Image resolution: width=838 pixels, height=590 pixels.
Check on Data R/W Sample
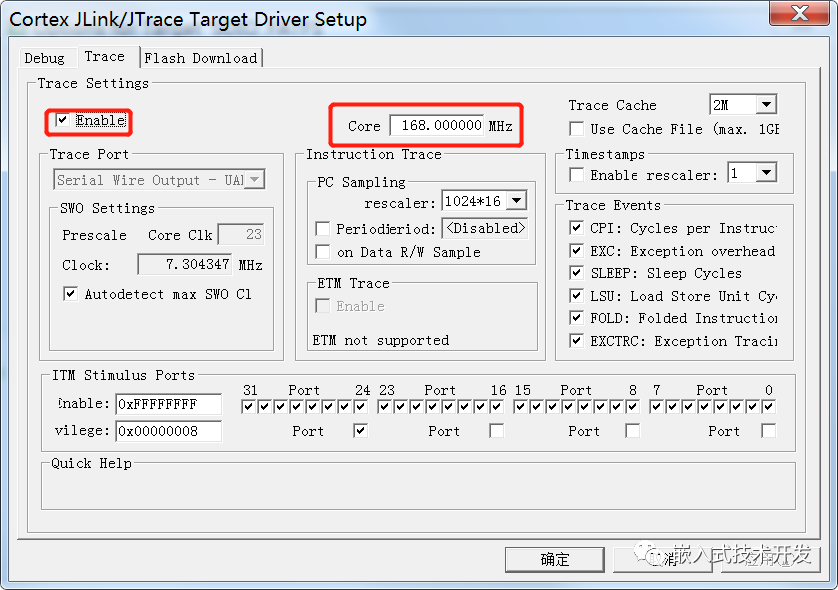pos(322,252)
